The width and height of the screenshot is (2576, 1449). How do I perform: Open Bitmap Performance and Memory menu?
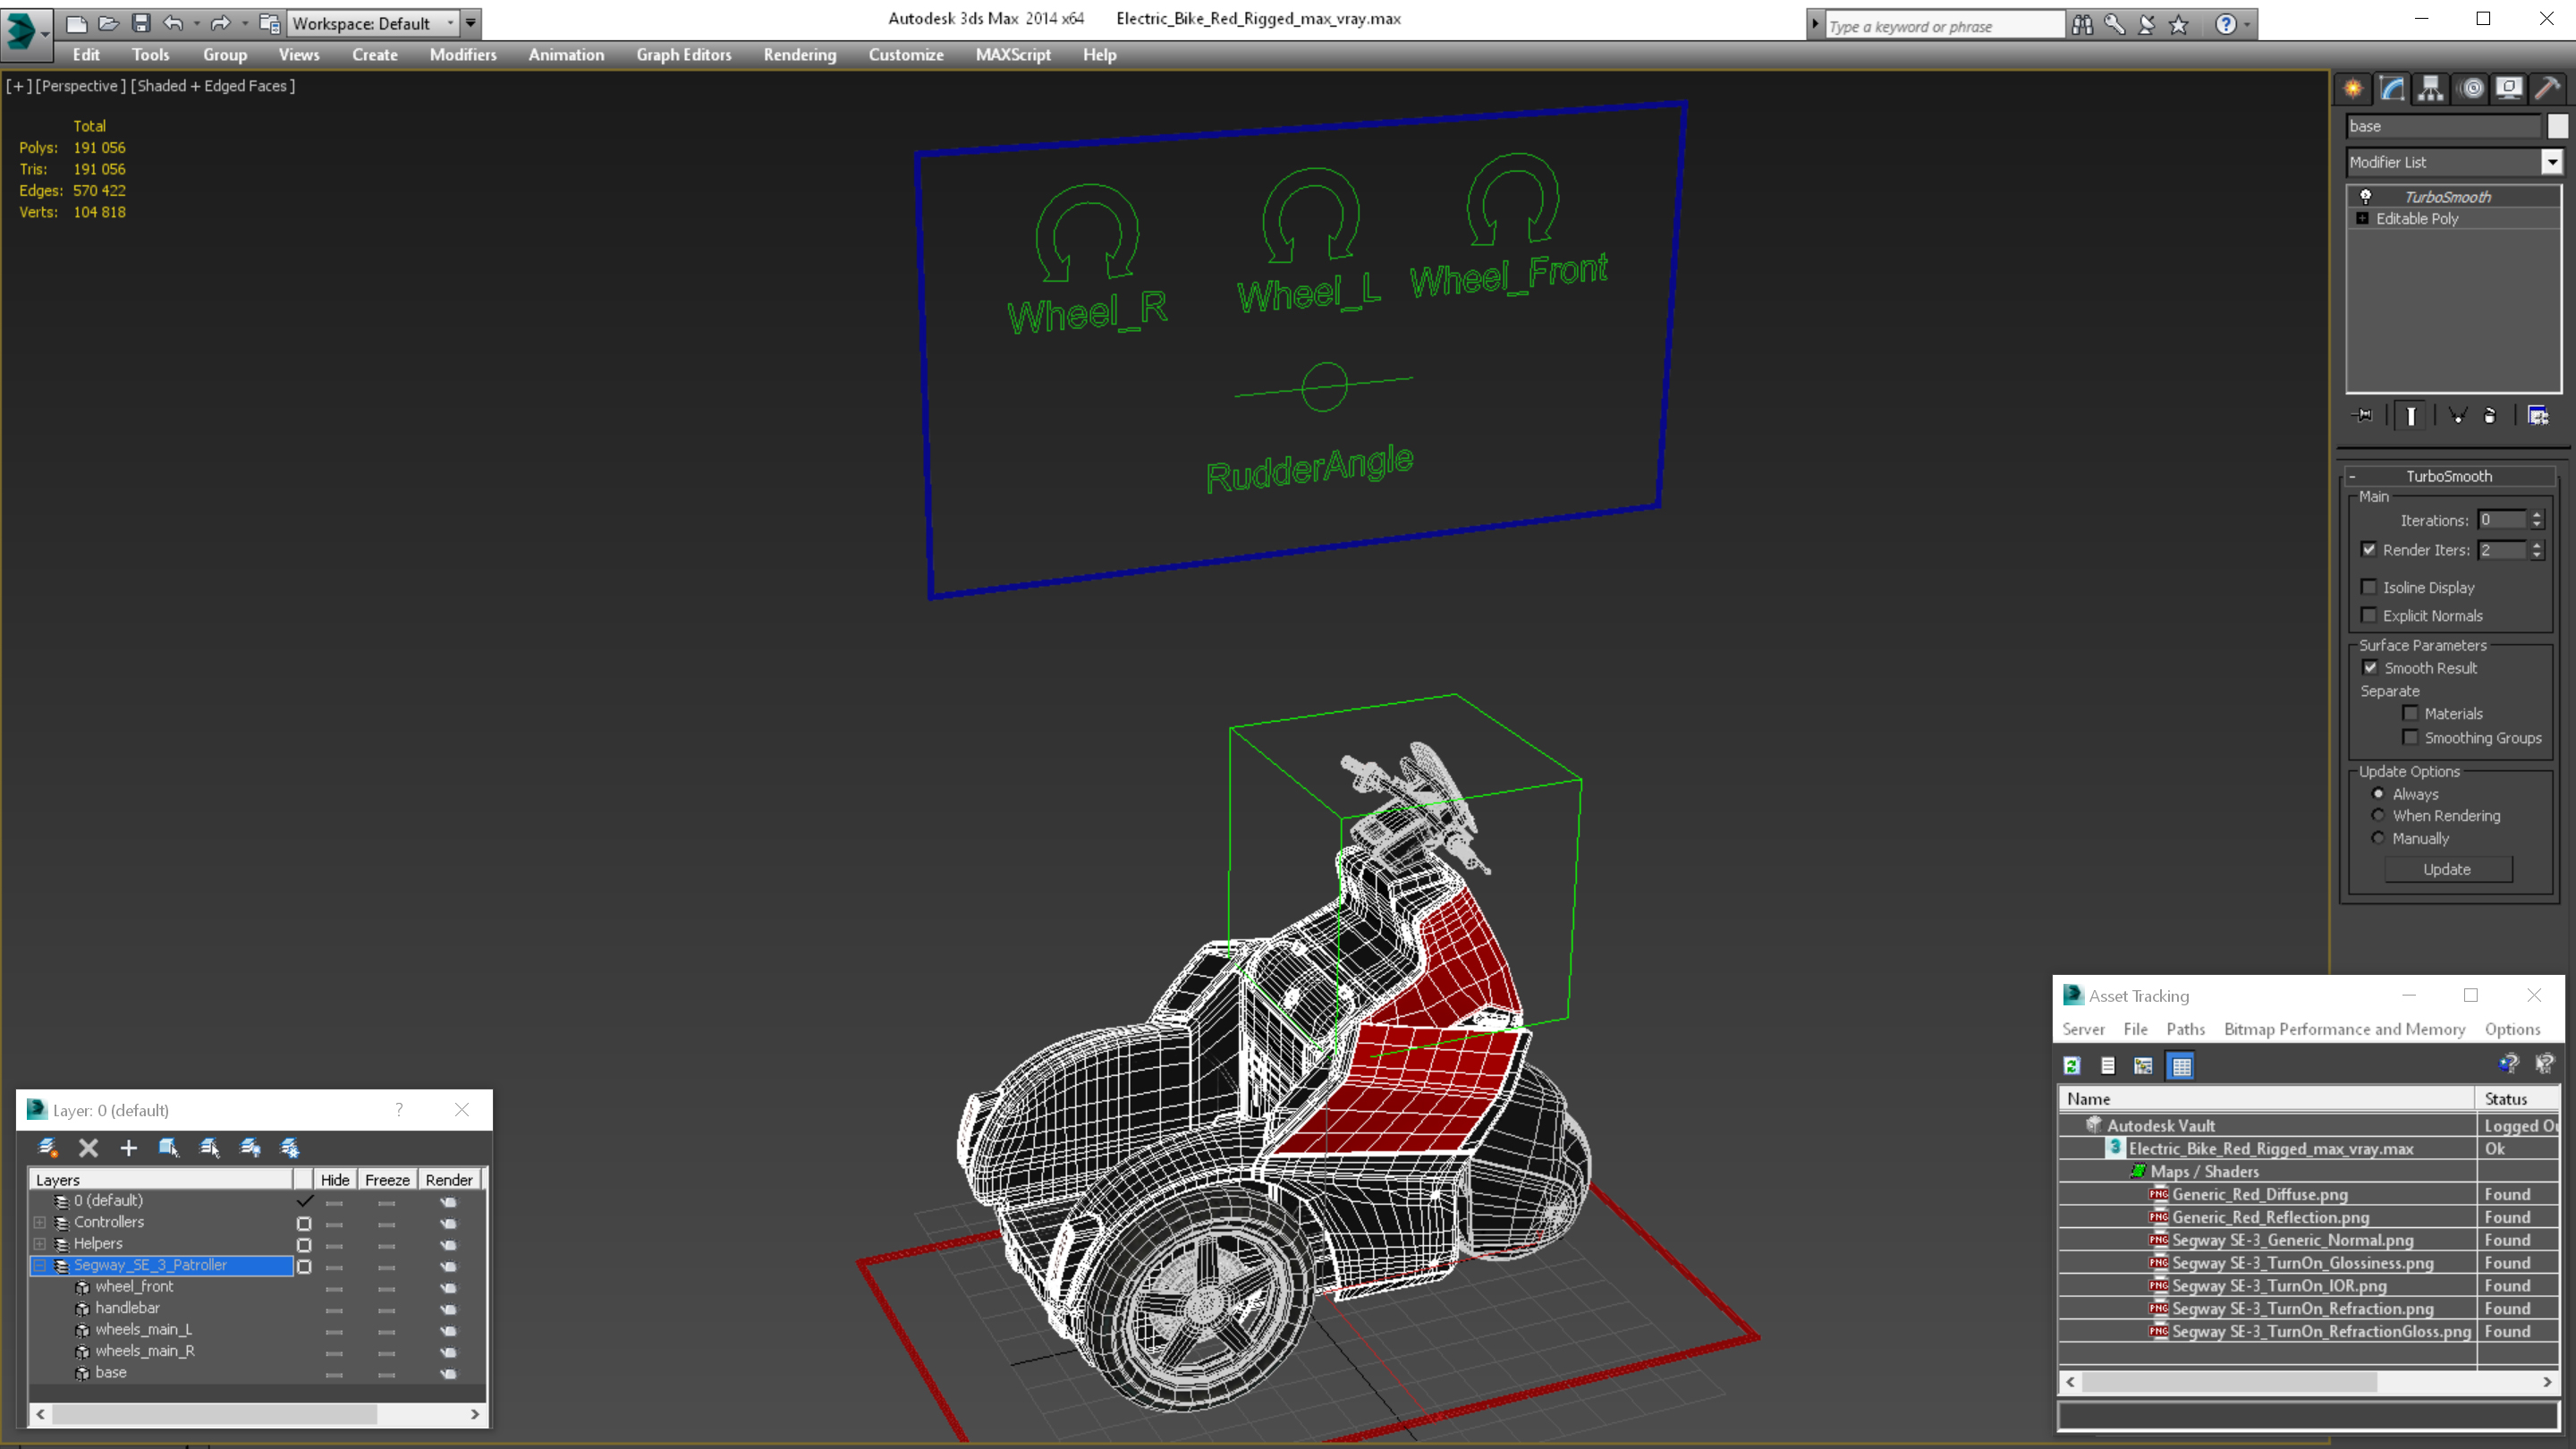click(2344, 1029)
